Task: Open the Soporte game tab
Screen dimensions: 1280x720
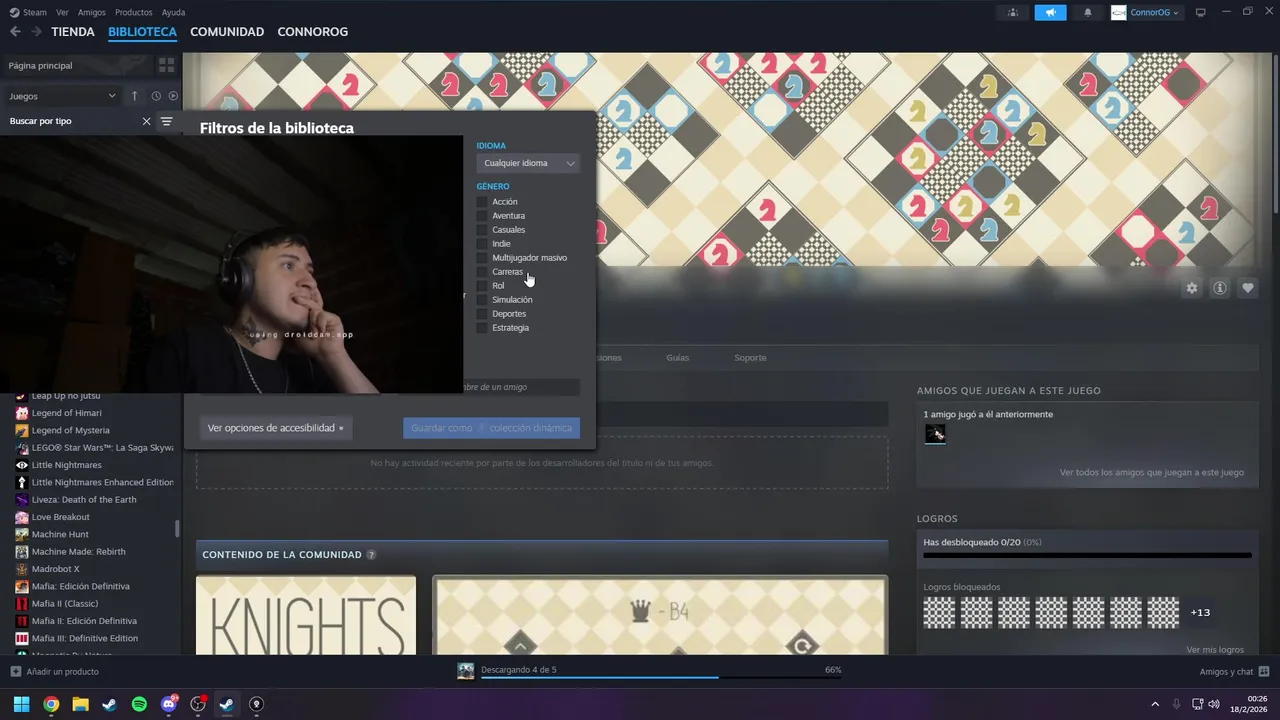Action: [750, 358]
